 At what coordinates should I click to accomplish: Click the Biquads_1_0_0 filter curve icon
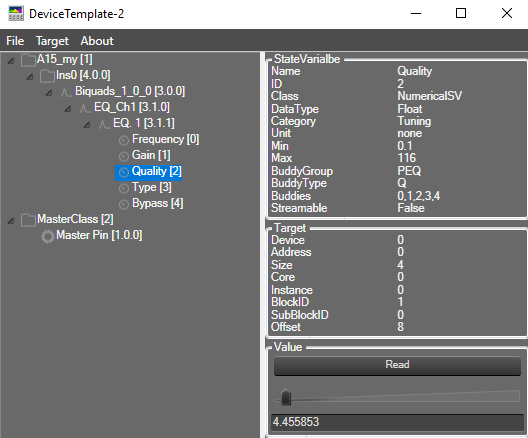coord(66,92)
